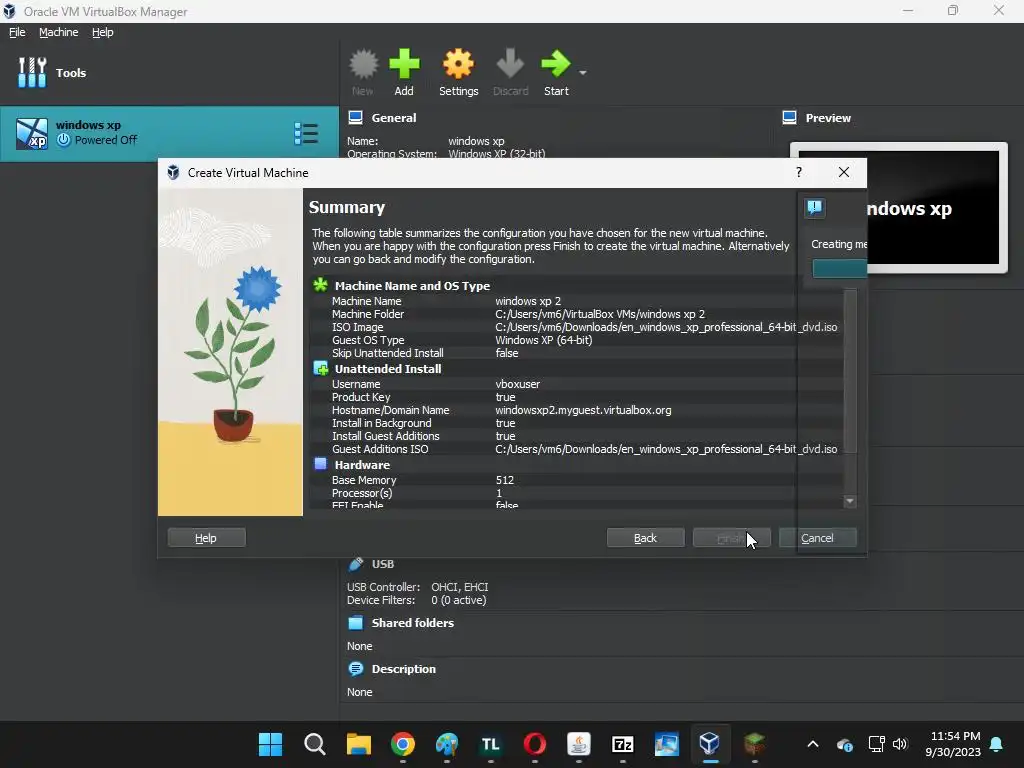Open the Start button dropdown arrow
The width and height of the screenshot is (1024, 768).
(x=583, y=72)
